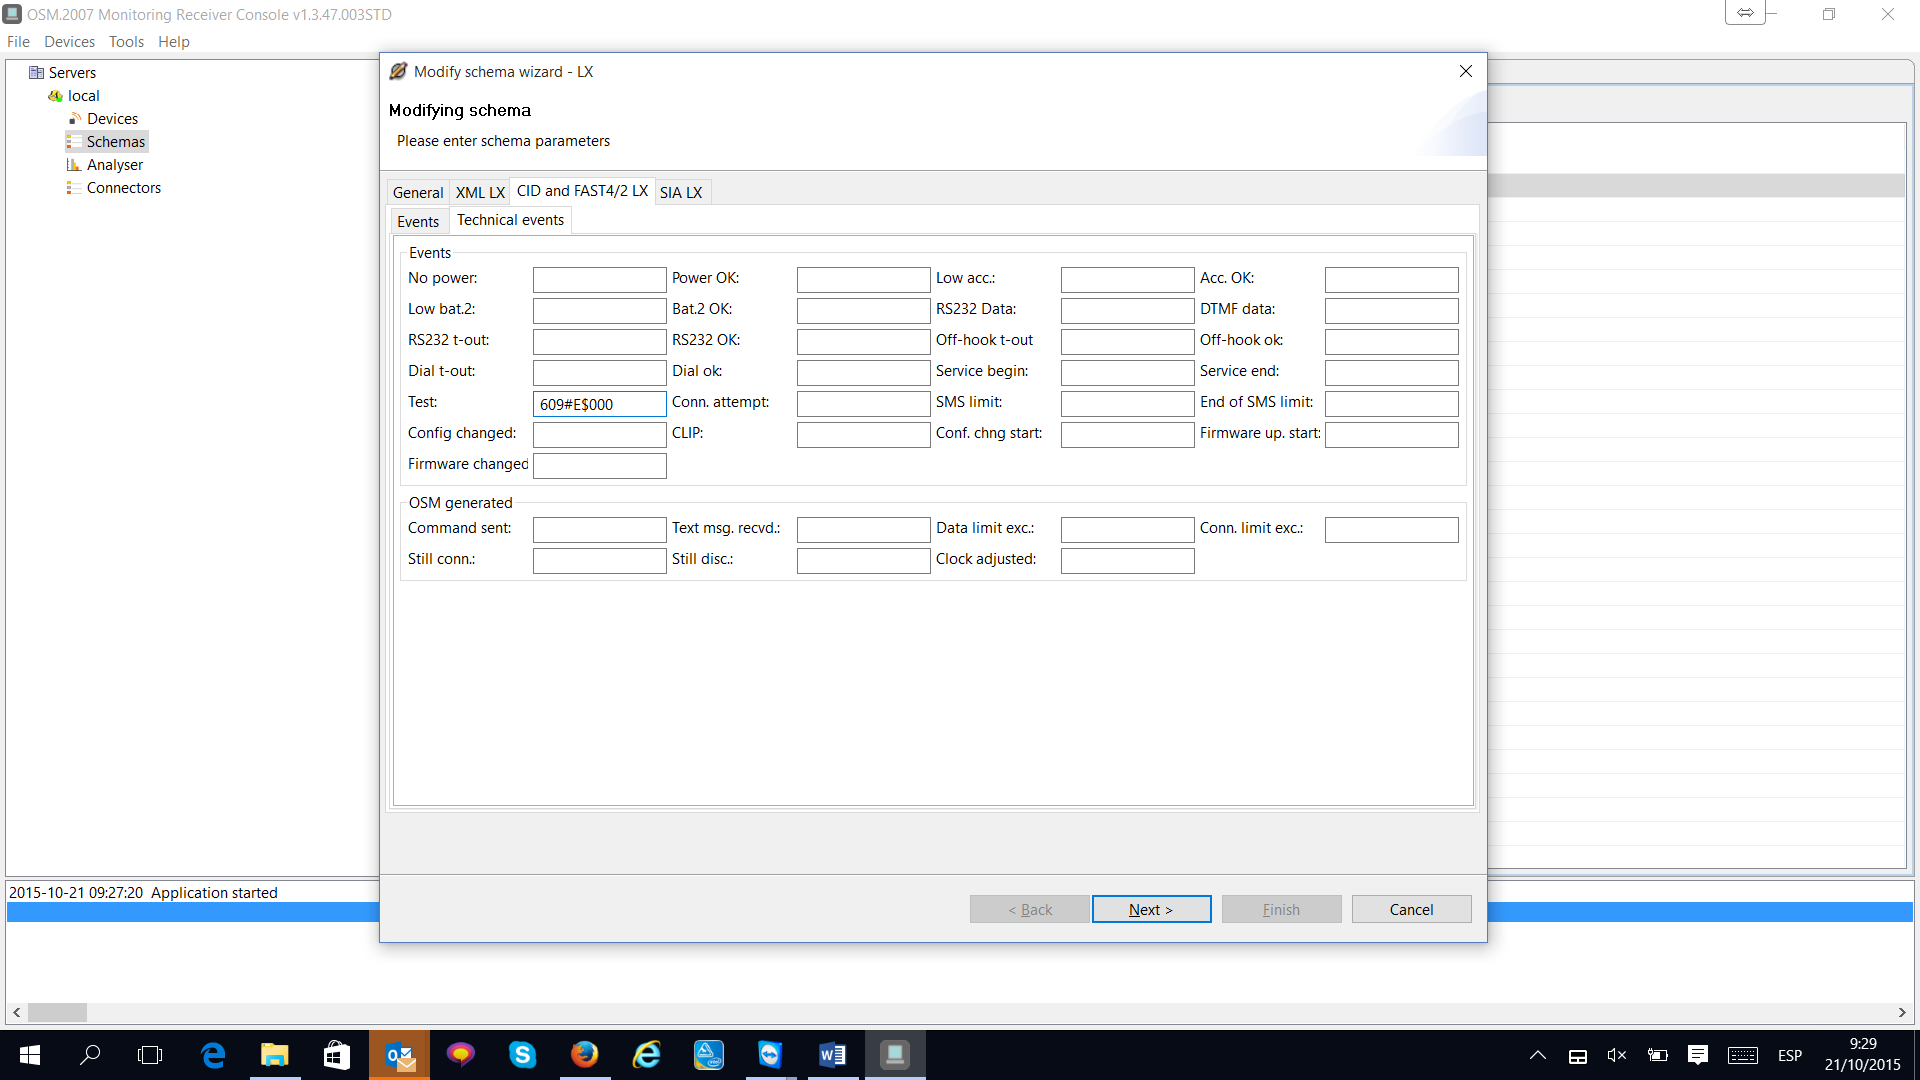Open the General tab
Screen dimensions: 1920x1080
pyautogui.click(x=418, y=193)
